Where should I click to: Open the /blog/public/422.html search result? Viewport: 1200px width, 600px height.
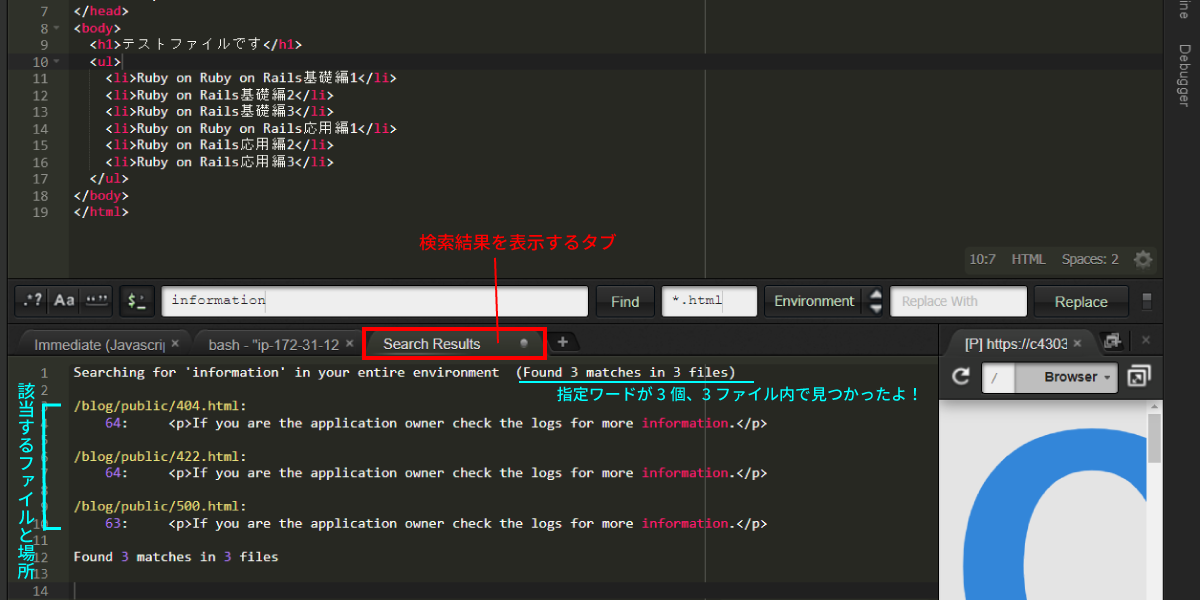pyautogui.click(x=160, y=456)
